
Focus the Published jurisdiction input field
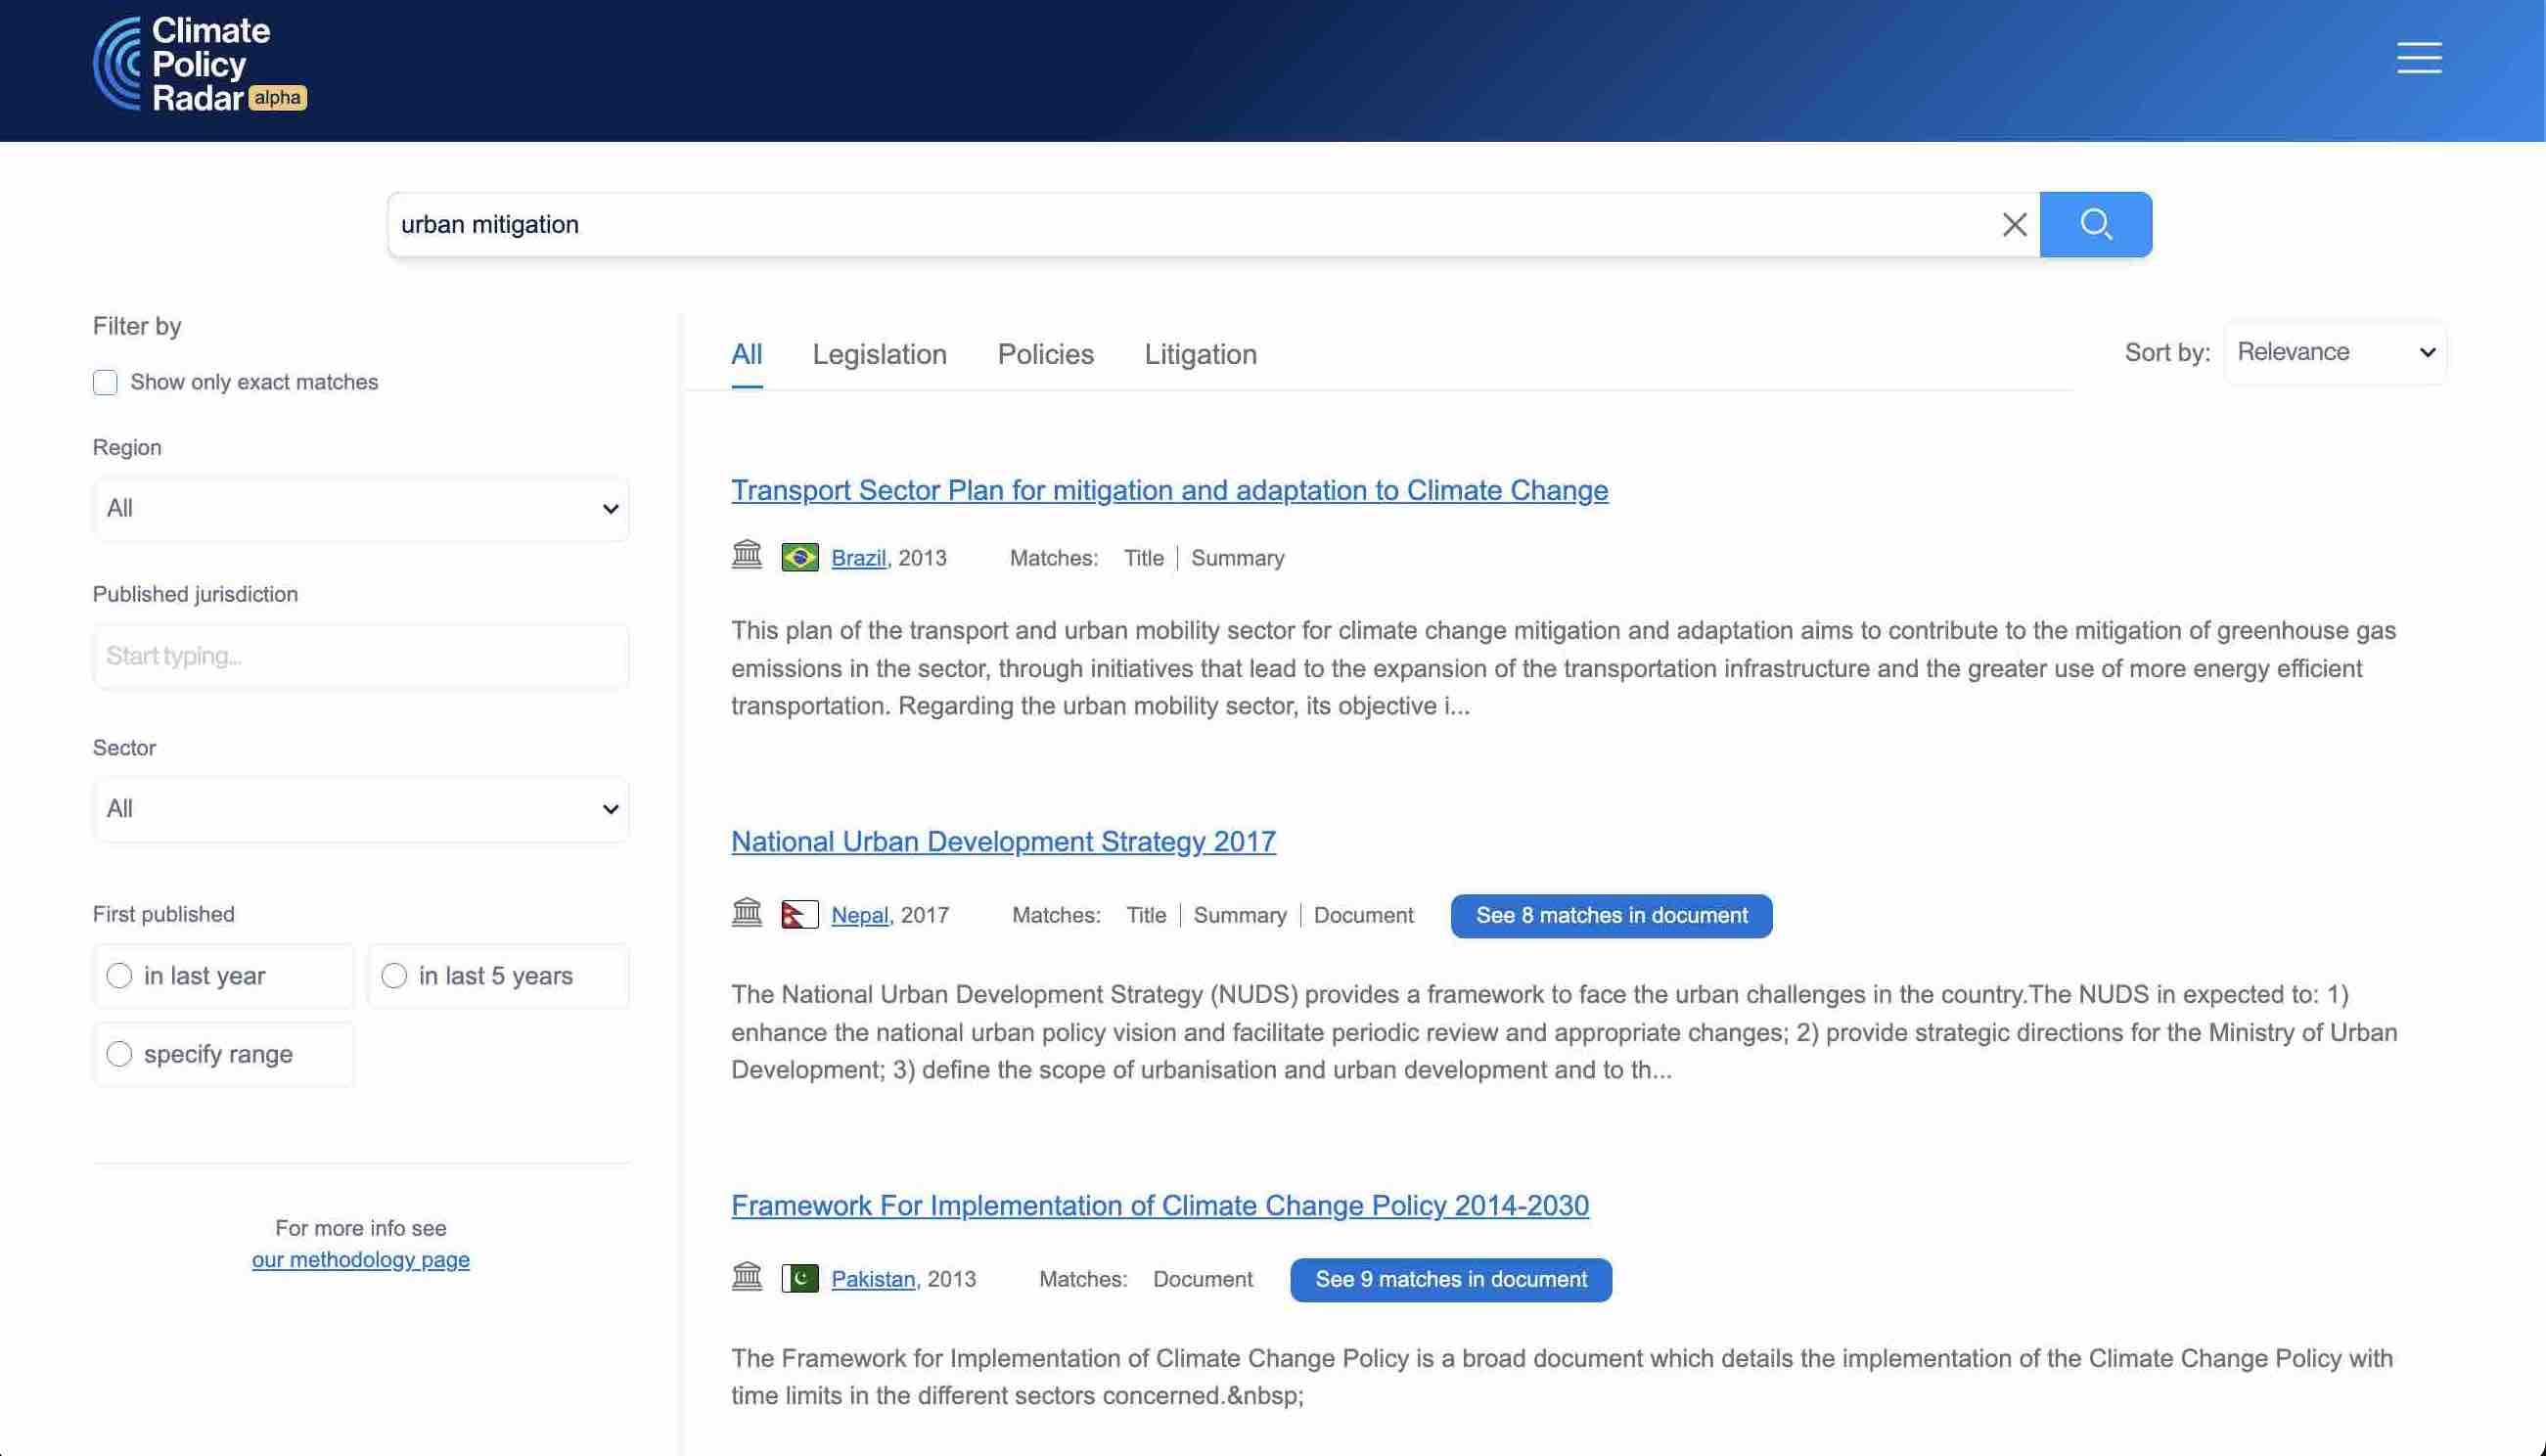pyautogui.click(x=360, y=656)
